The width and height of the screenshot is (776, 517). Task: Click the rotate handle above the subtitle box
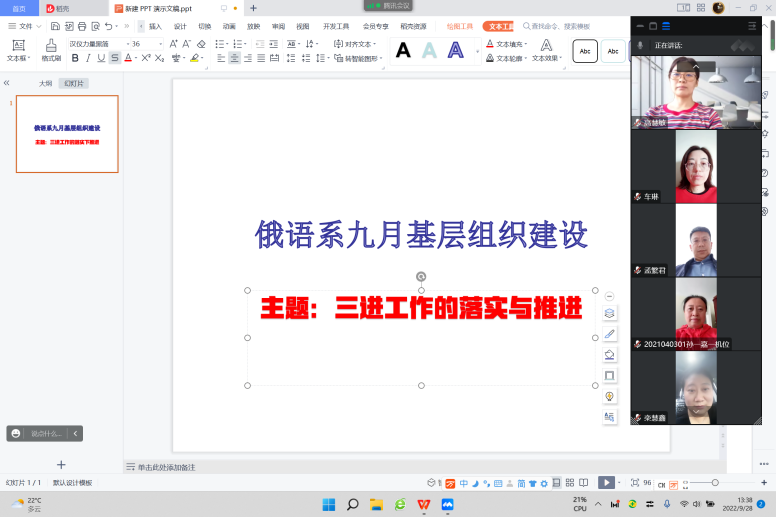[421, 276]
